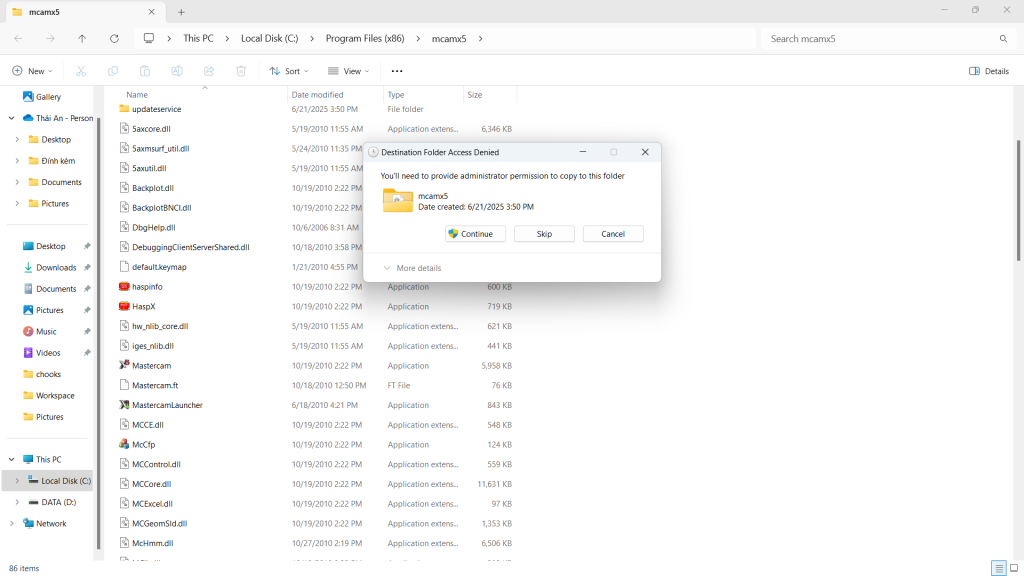Image resolution: width=1024 pixels, height=576 pixels.
Task: Select the updateservice folder
Action: coord(150,109)
